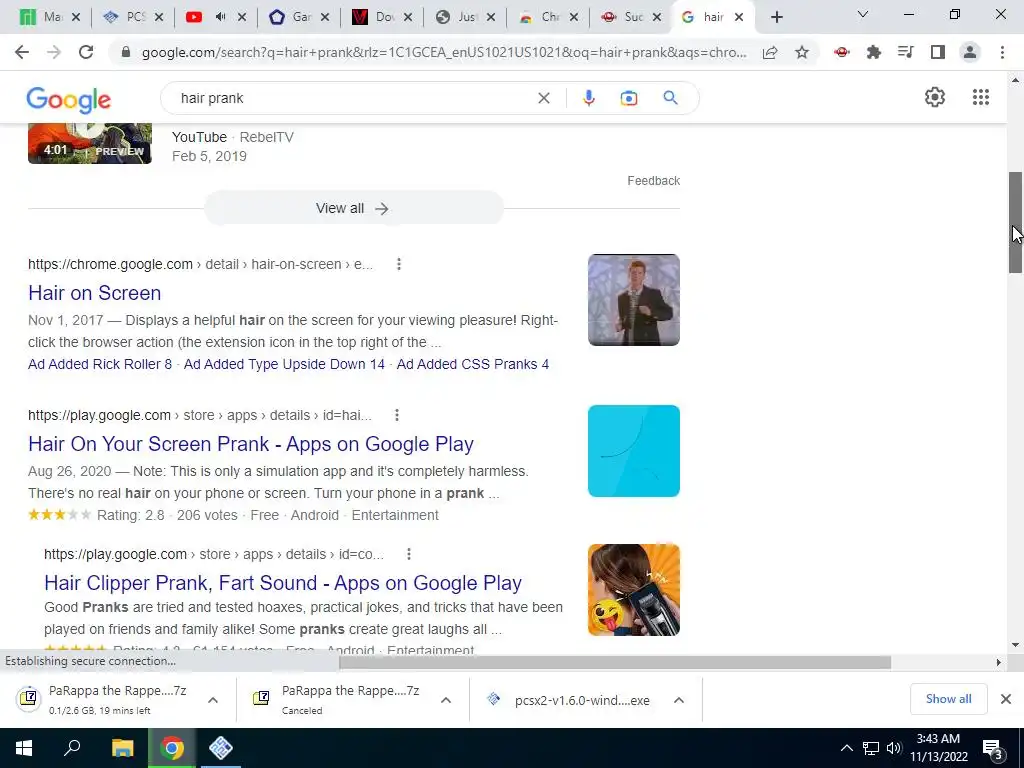The height and width of the screenshot is (768, 1024).
Task: Close the downloads bar
Action: tap(1006, 699)
